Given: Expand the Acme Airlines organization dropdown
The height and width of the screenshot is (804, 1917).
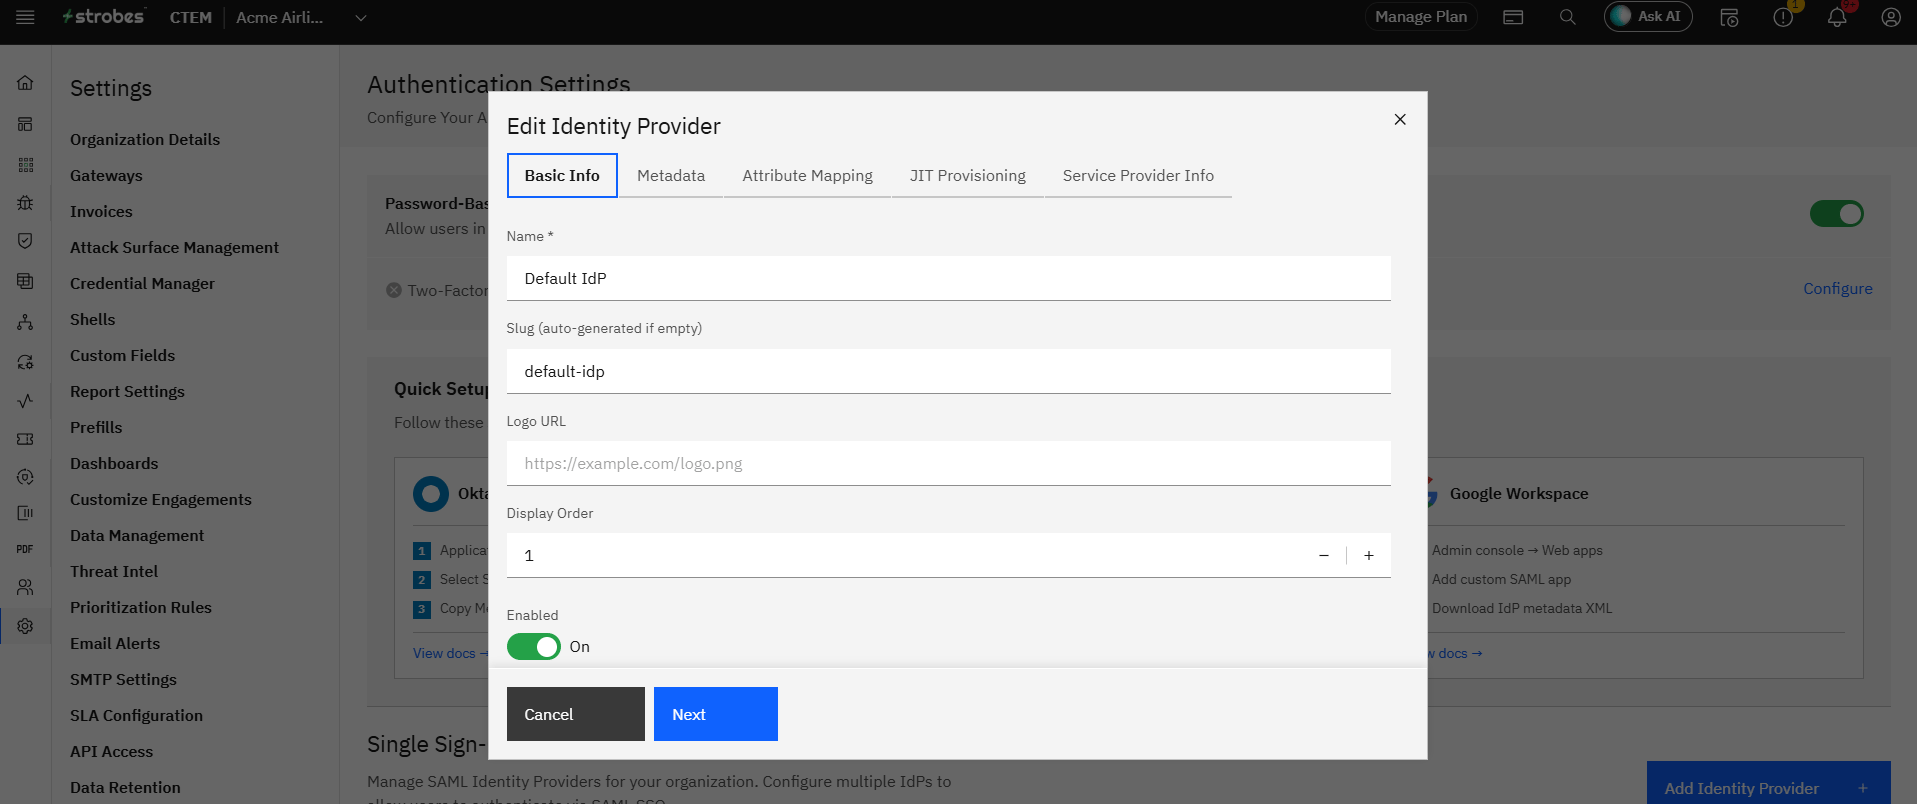Looking at the screenshot, I should click(x=301, y=17).
